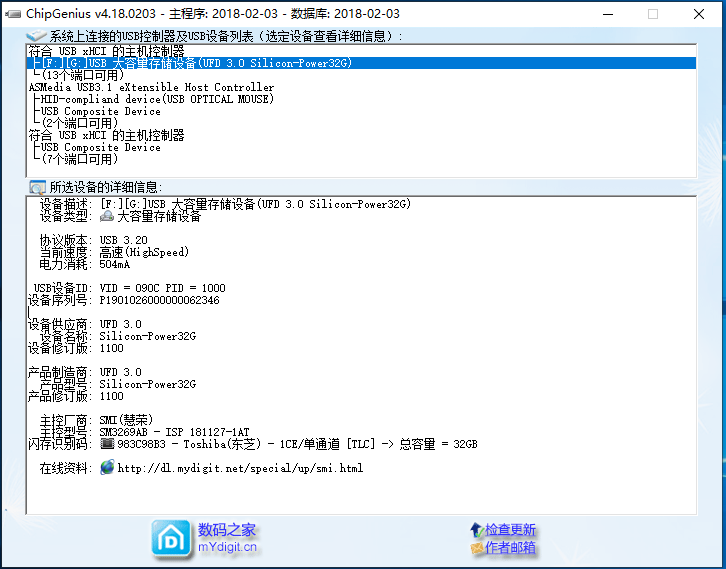Screen dimensions: 726x569
Task: Select the first 符合 USB xHCI 的主机控制器 entry
Action: [107, 51]
